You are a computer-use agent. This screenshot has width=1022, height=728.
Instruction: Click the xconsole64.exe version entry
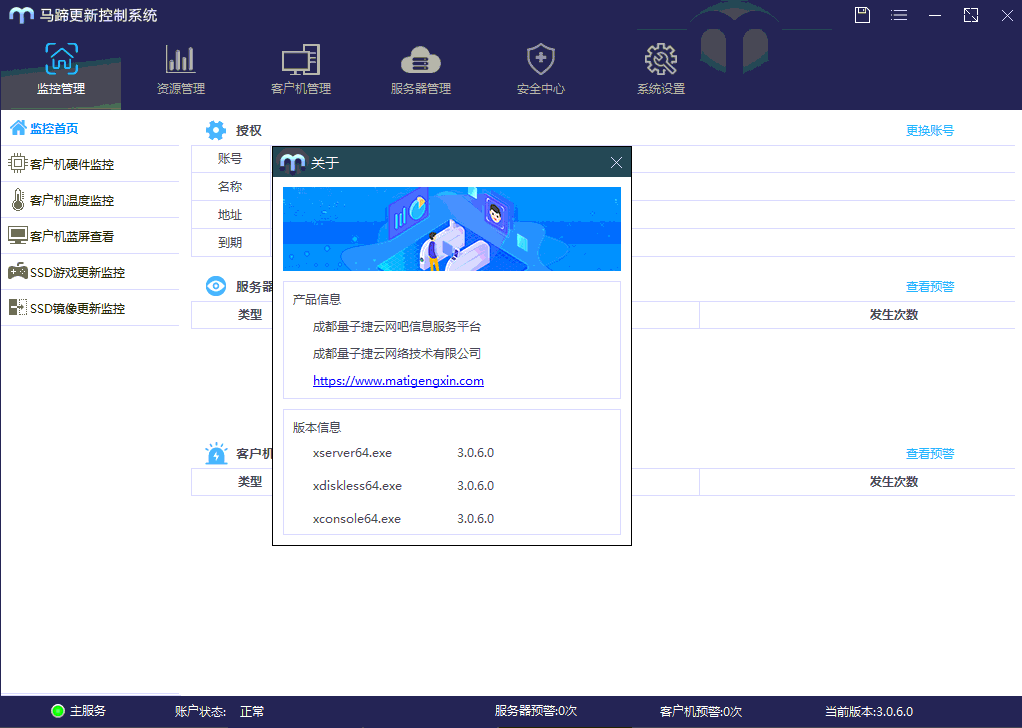point(403,519)
